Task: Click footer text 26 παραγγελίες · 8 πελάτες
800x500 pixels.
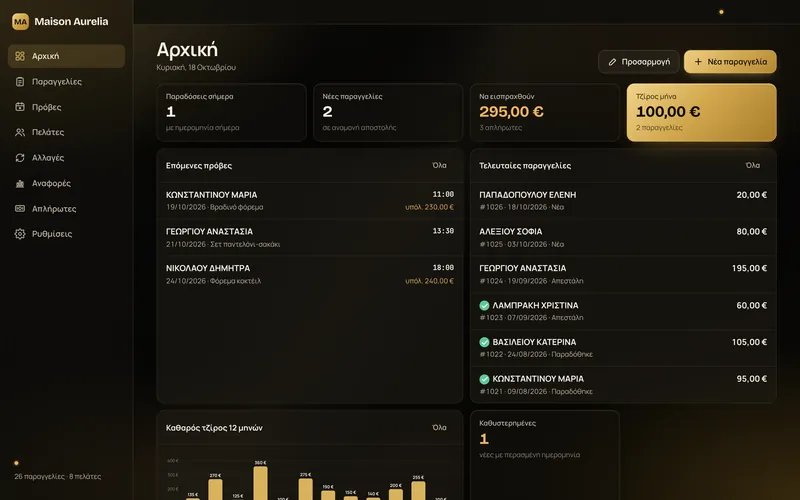Action: [x=58, y=477]
